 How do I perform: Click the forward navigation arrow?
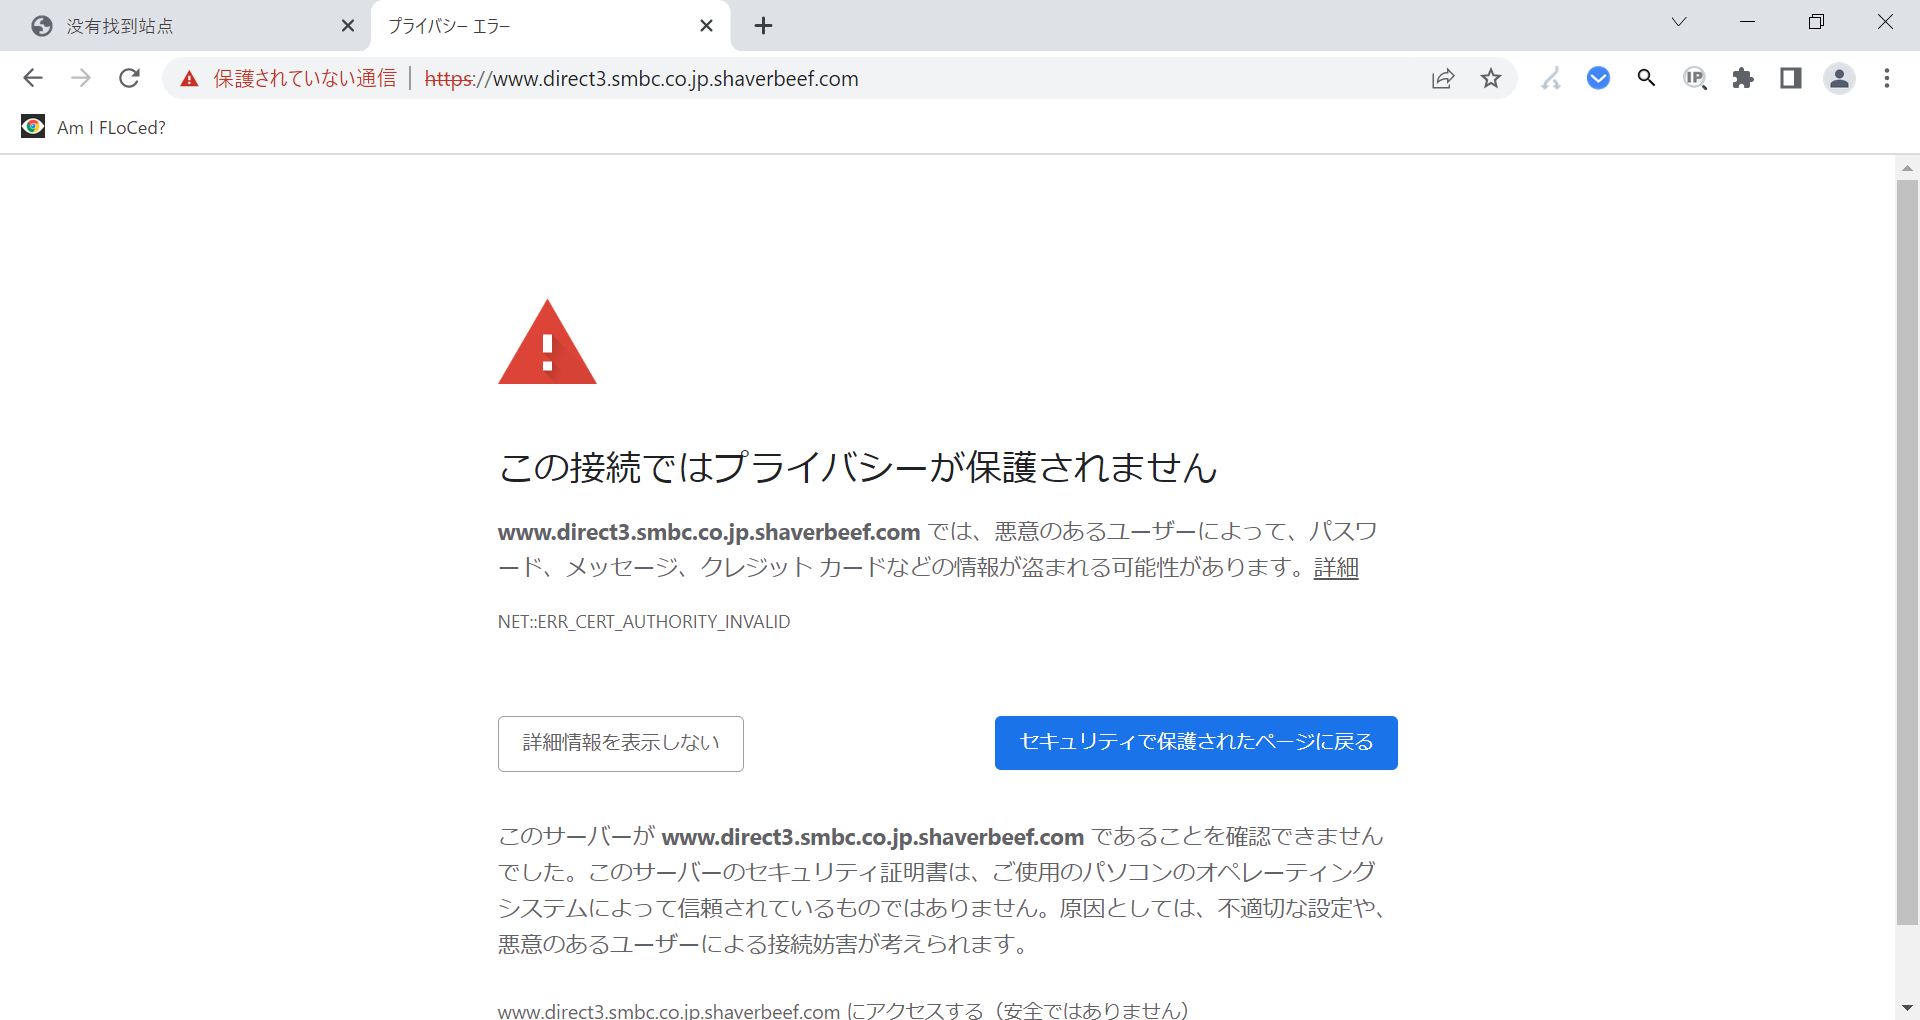[x=81, y=78]
